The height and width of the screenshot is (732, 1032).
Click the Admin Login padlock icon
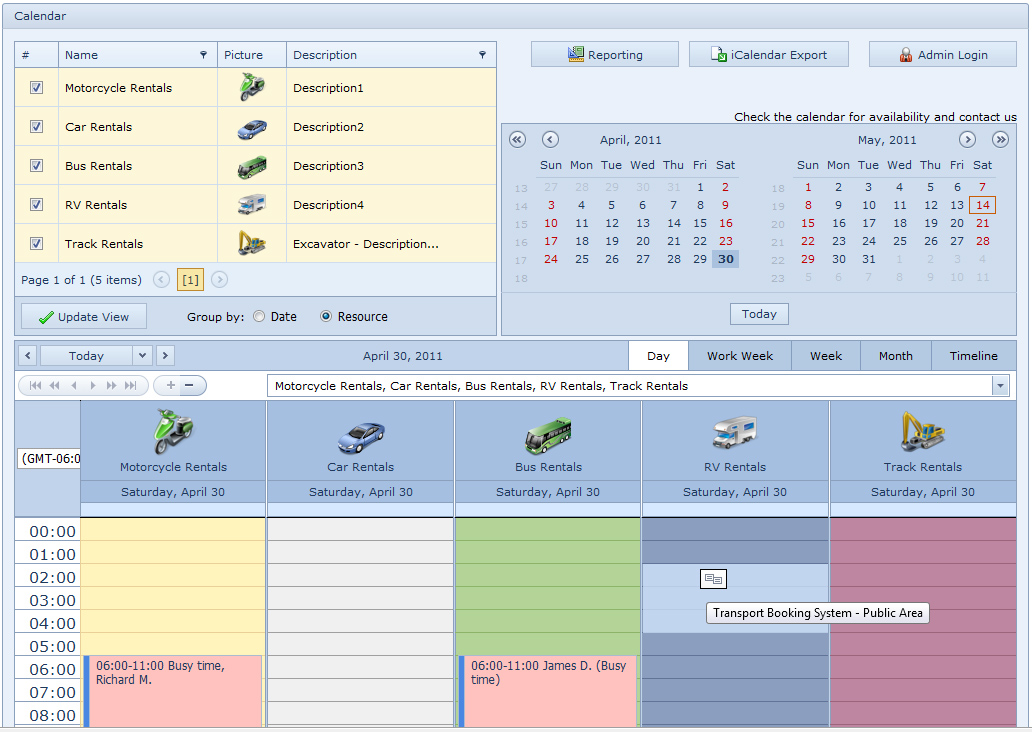(x=906, y=54)
